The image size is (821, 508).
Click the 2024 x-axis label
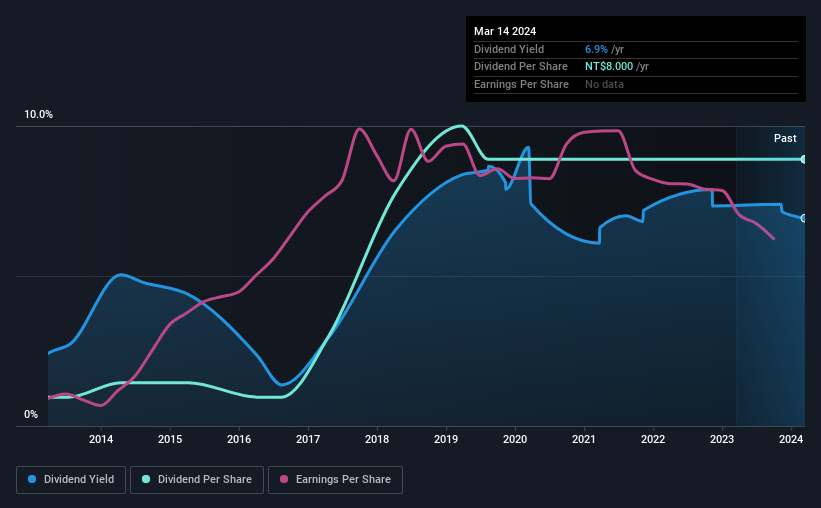[791, 439]
